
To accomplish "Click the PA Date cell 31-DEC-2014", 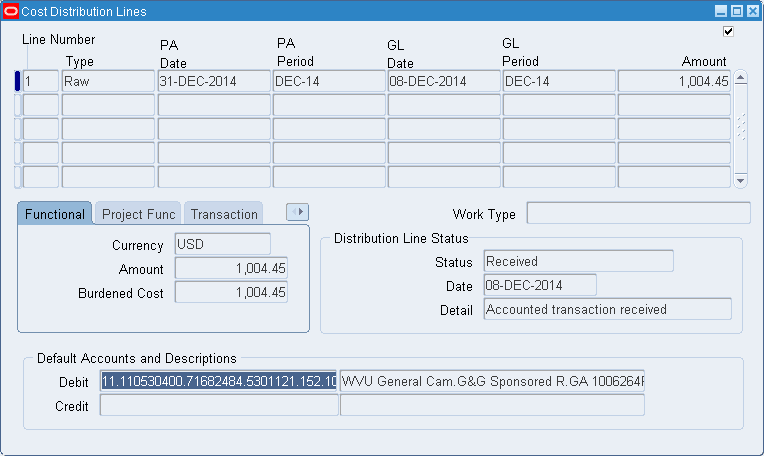I will (x=214, y=81).
